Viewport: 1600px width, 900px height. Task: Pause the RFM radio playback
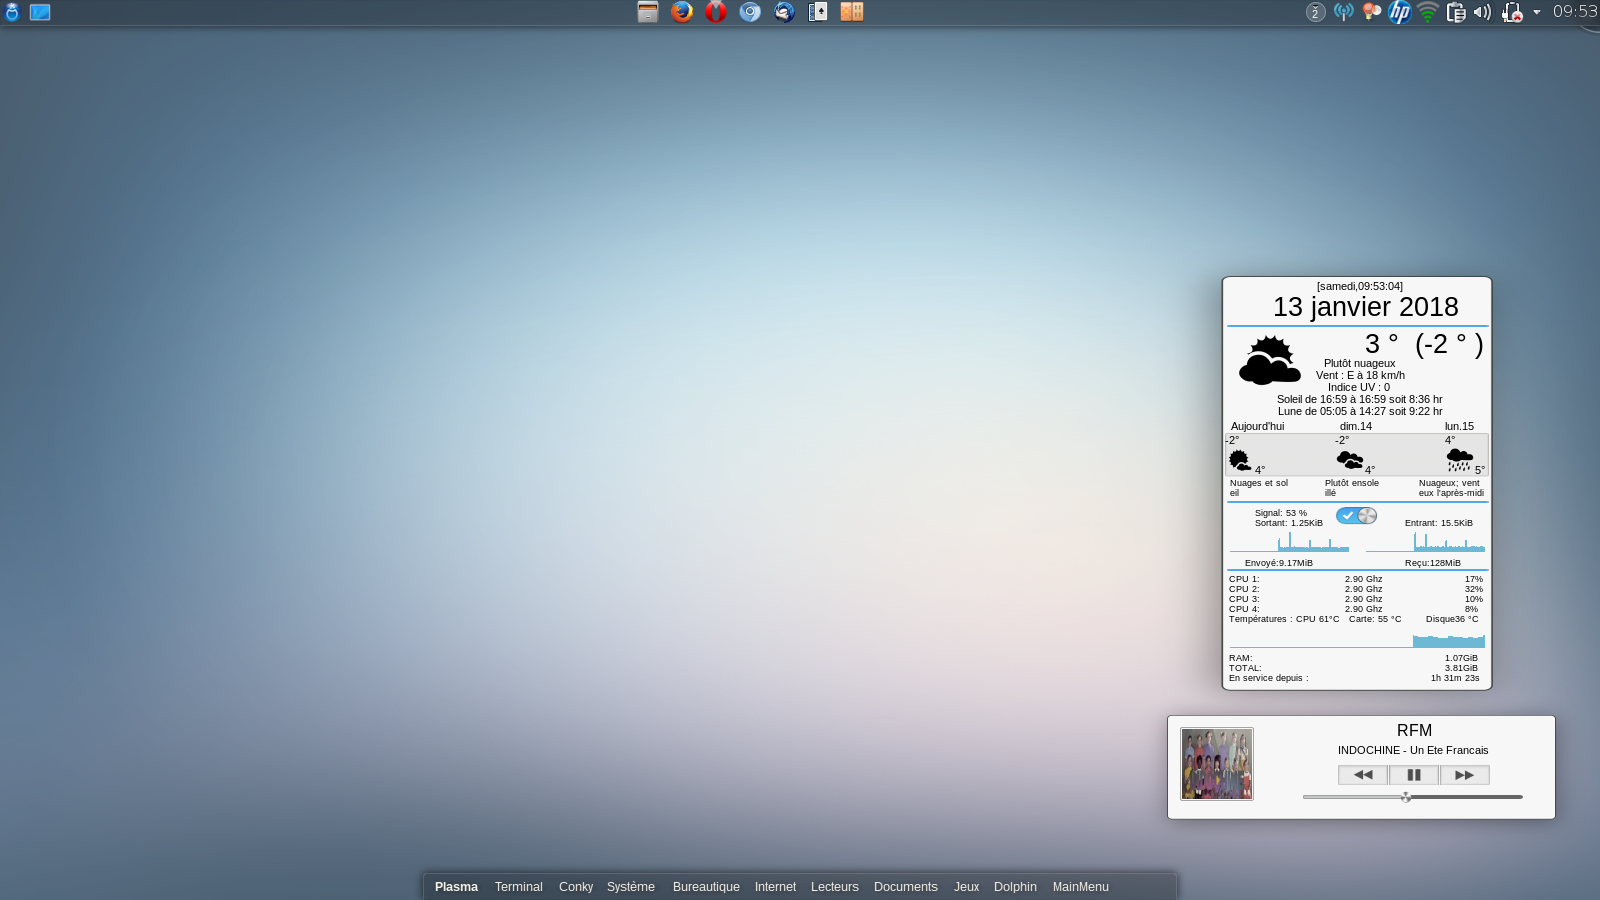[1414, 775]
